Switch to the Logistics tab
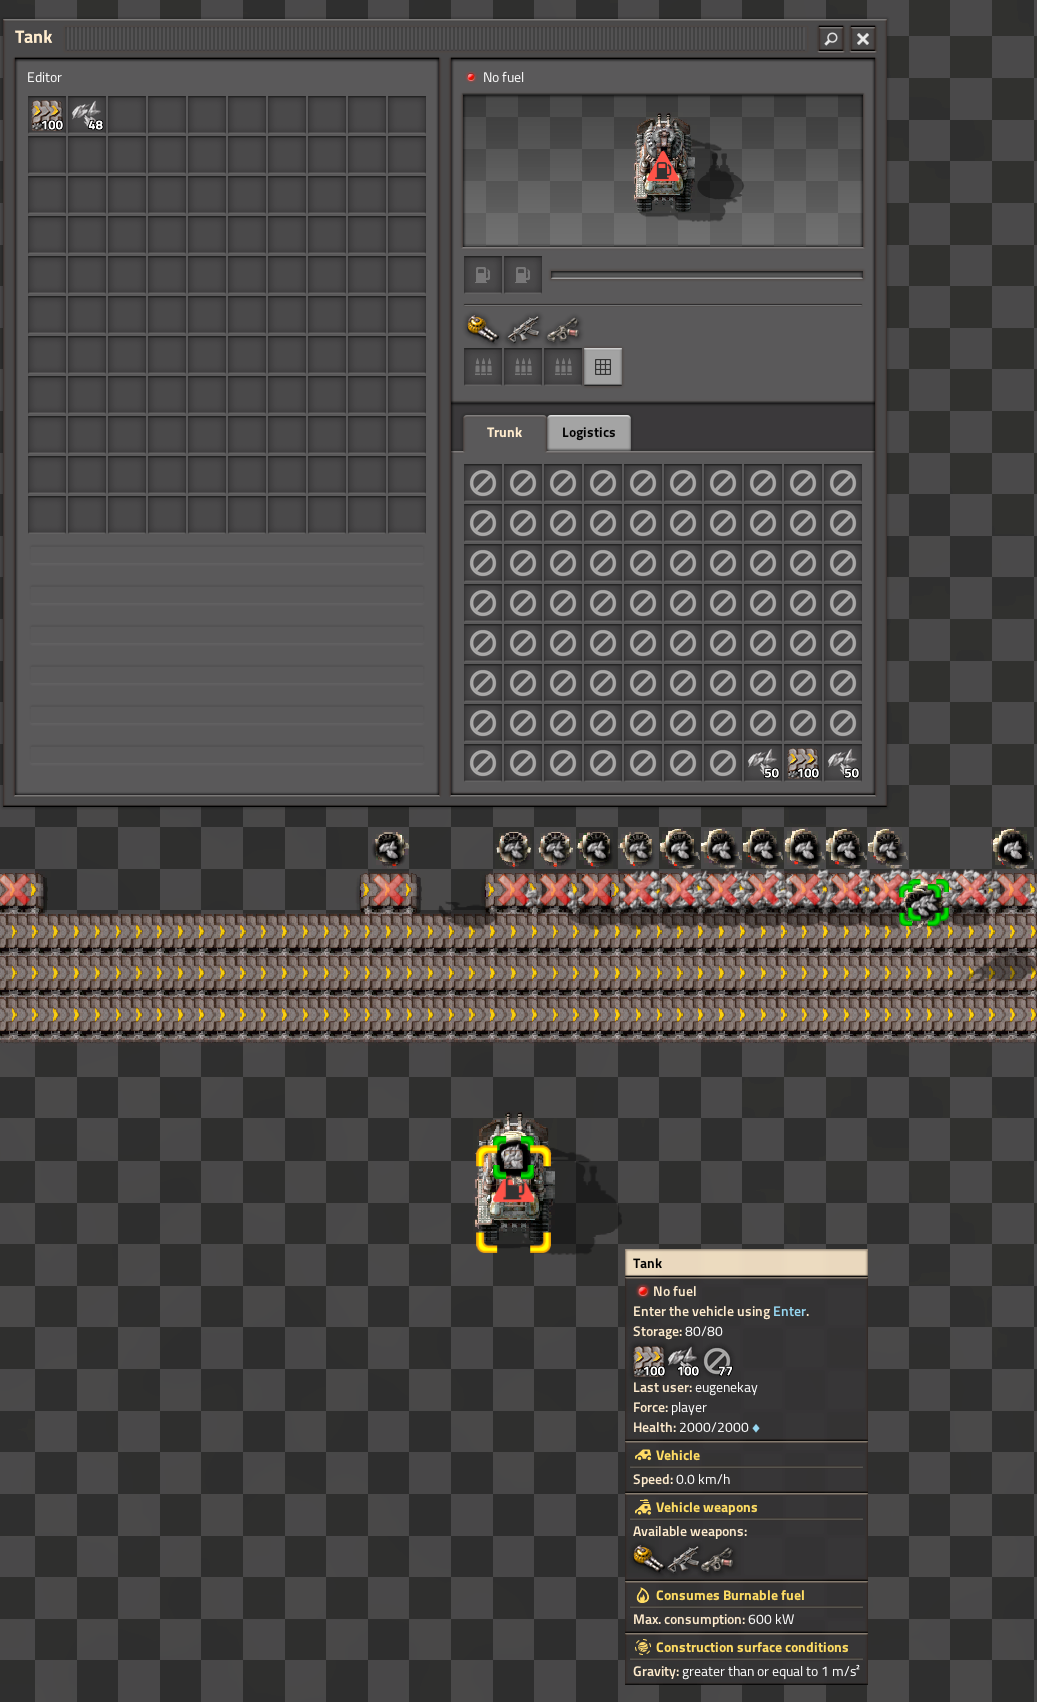This screenshot has height=1702, width=1037. [x=588, y=433]
